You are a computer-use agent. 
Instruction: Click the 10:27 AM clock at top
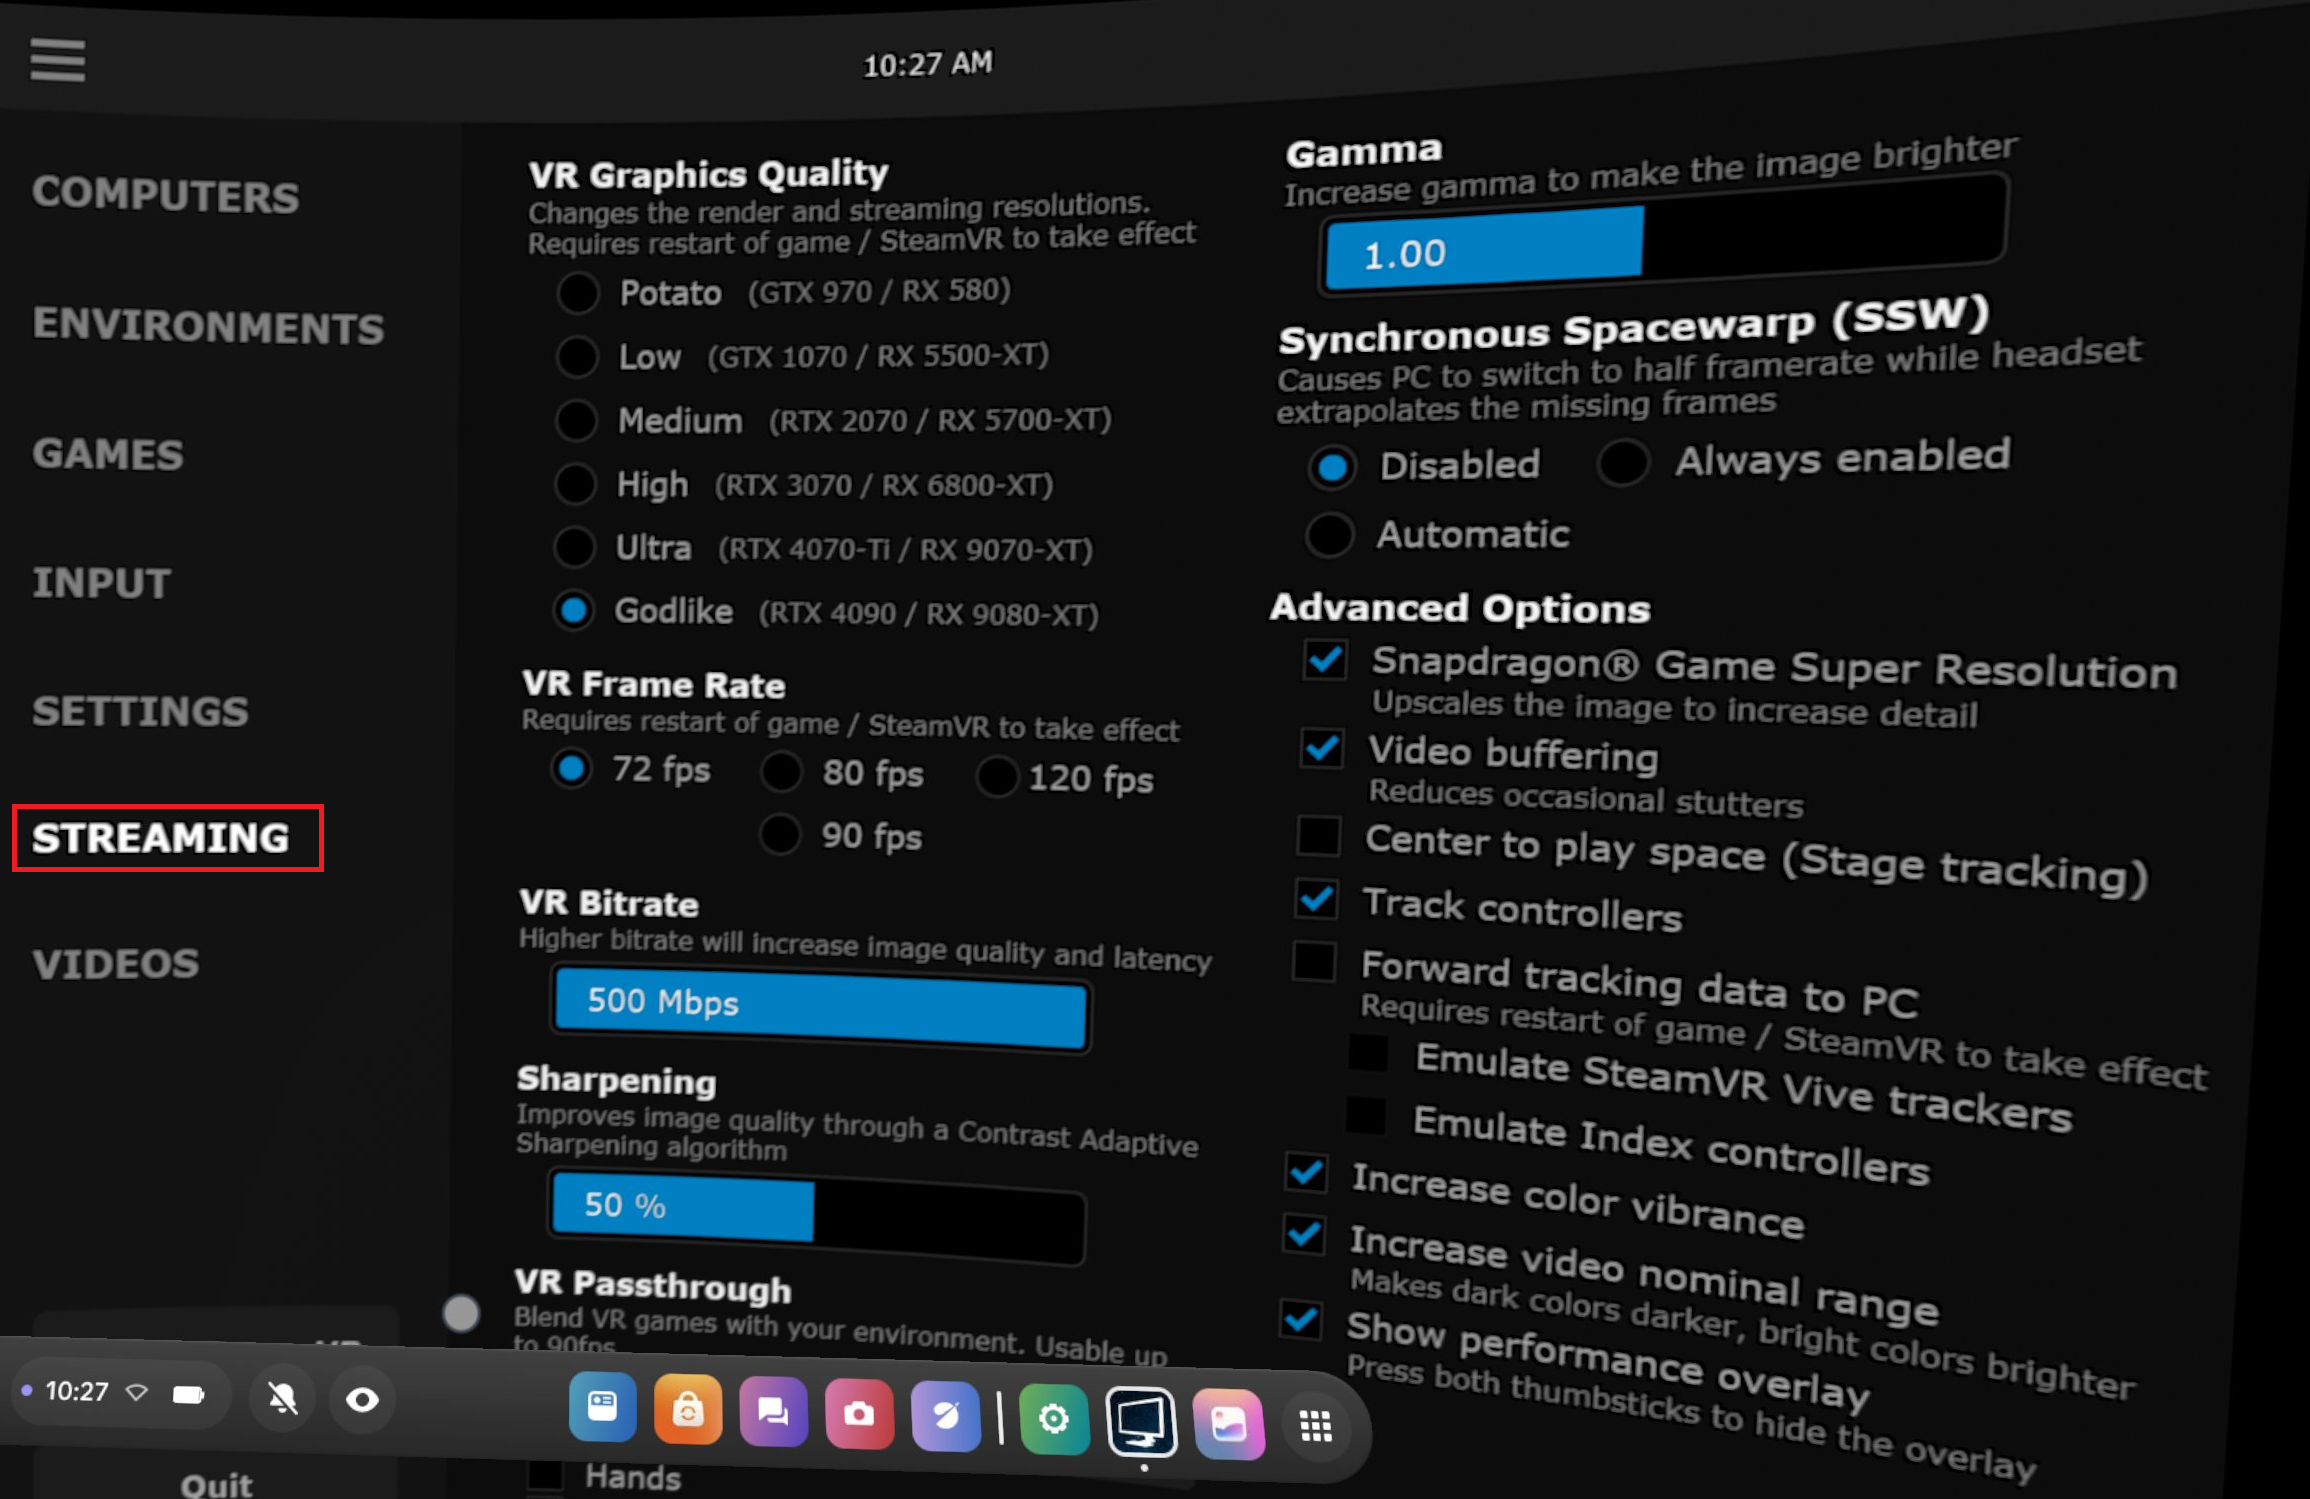coord(928,64)
